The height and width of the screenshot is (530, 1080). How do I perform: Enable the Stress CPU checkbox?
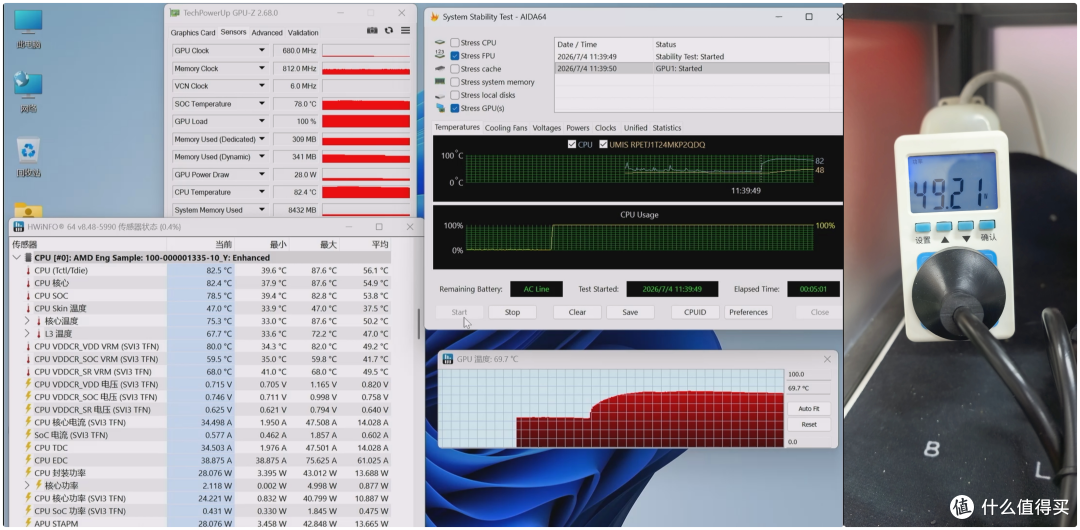[455, 43]
